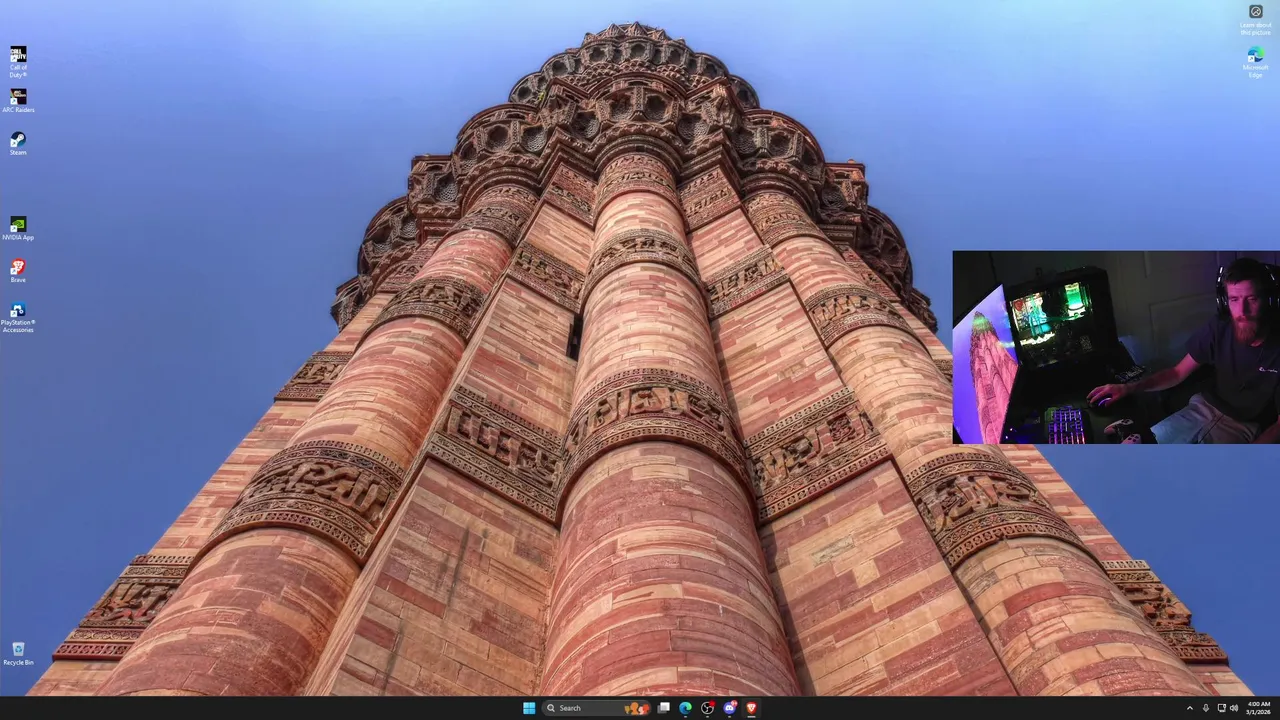Select the Brave desktop shortcut

(x=18, y=271)
